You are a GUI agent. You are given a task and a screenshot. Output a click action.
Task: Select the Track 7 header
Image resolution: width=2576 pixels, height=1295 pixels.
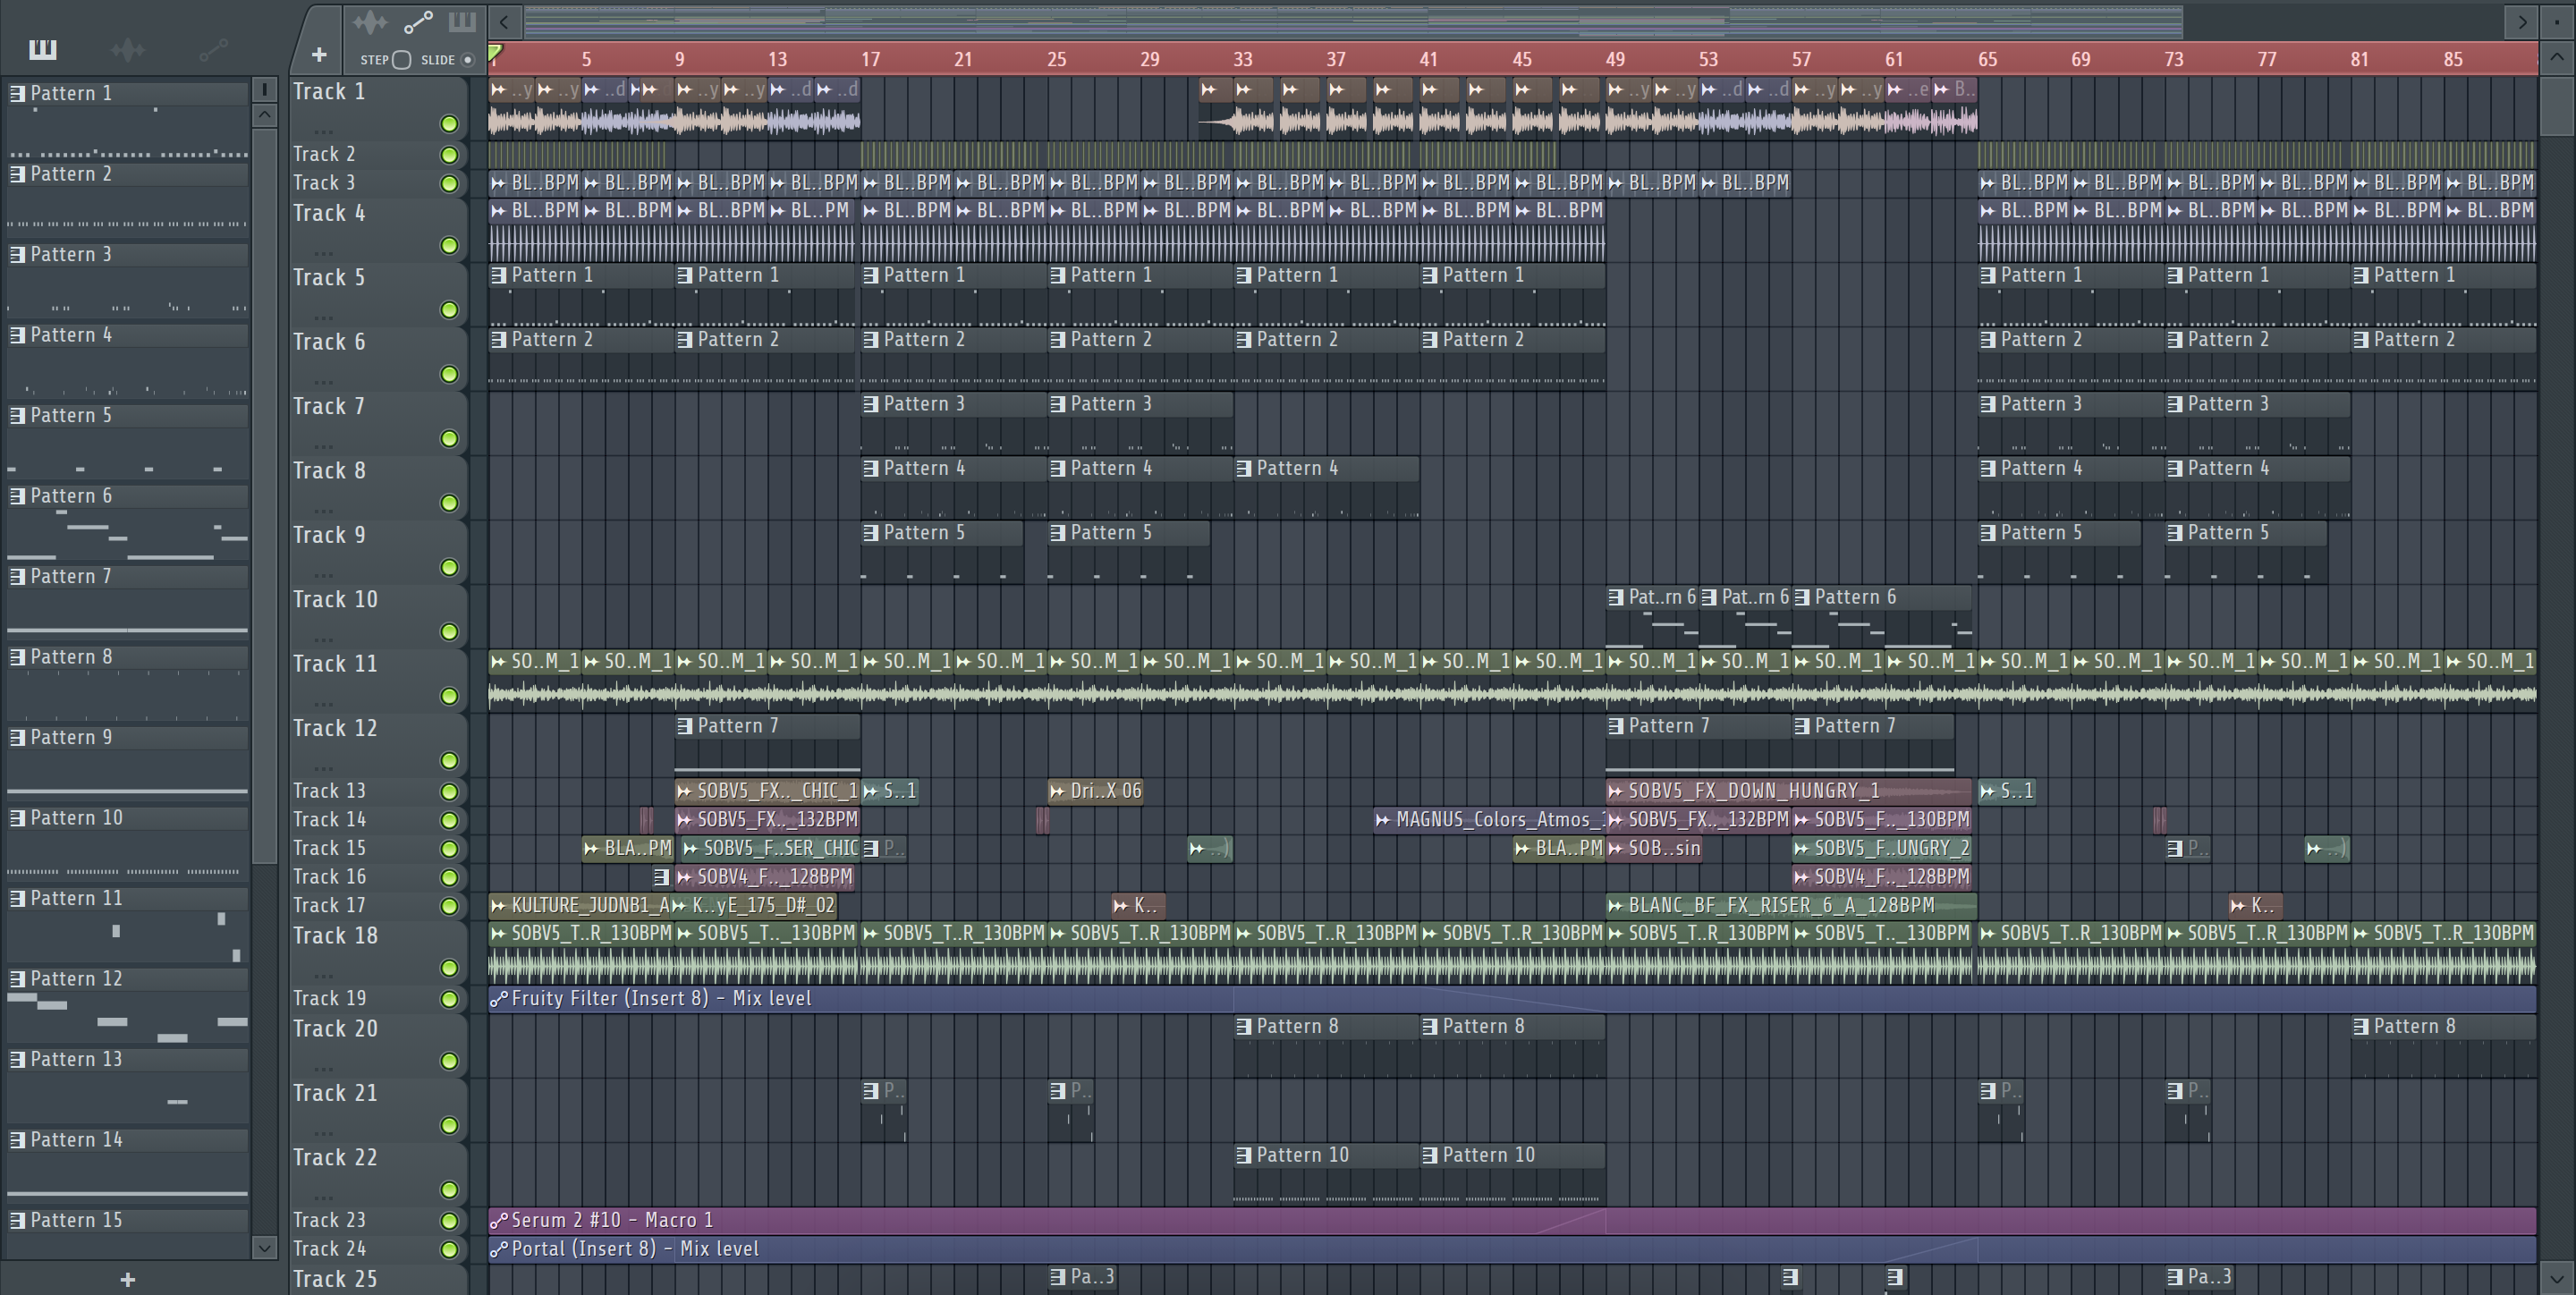[379, 423]
